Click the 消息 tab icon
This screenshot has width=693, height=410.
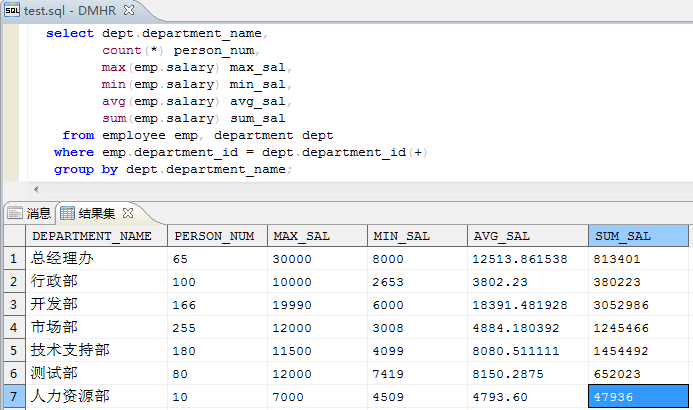[x=14, y=212]
